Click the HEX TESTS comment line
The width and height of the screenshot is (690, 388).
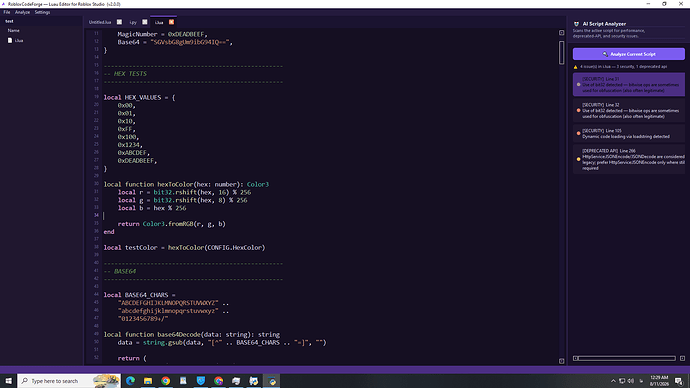tap(125, 74)
